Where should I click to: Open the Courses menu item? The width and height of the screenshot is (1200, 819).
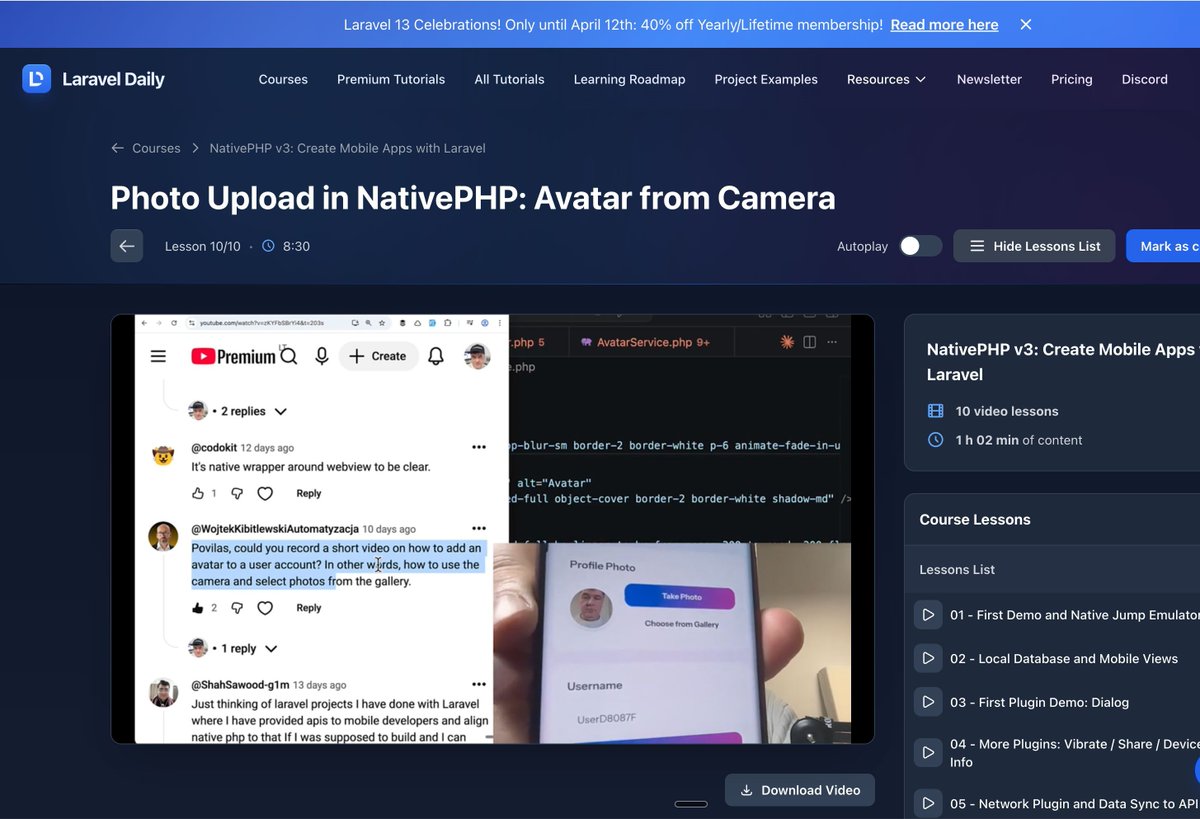point(283,79)
